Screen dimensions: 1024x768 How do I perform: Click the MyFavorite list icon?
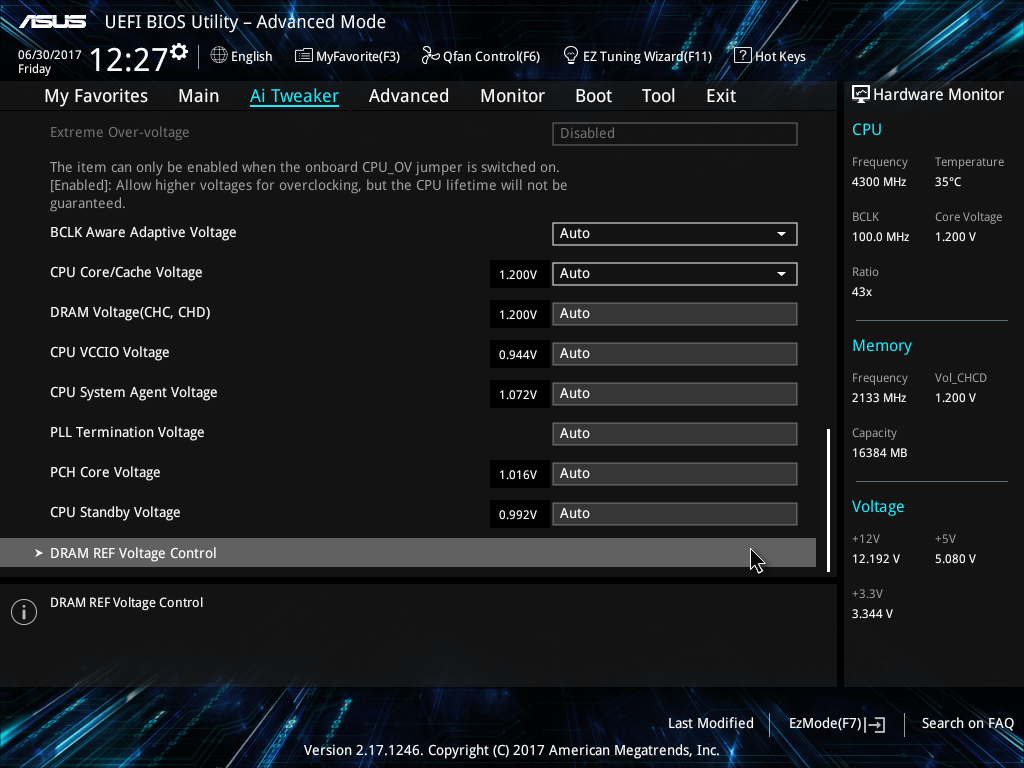coord(304,56)
